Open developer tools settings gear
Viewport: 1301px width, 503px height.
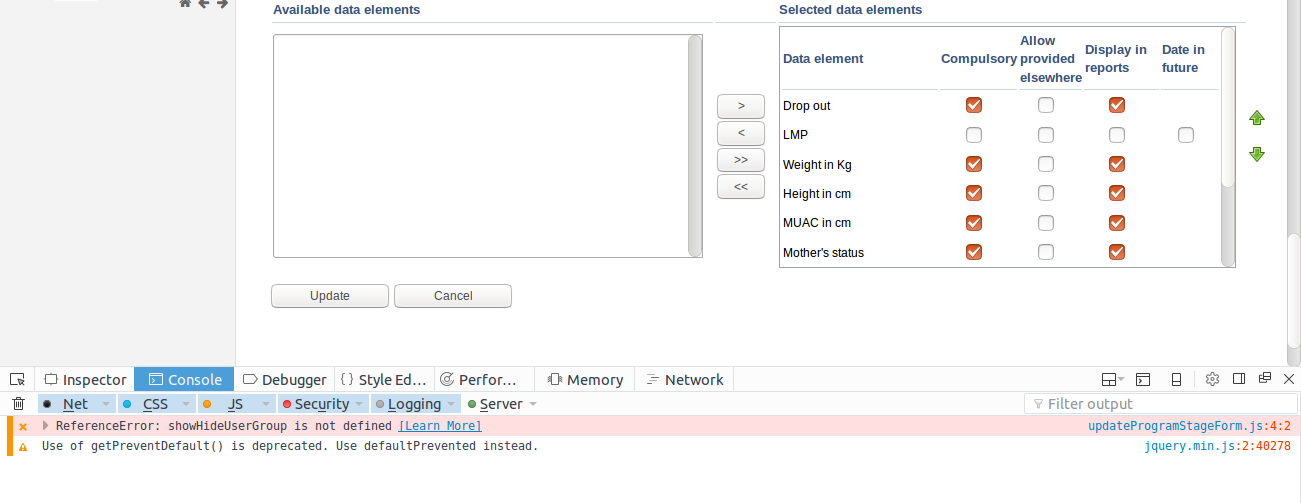(x=1212, y=379)
